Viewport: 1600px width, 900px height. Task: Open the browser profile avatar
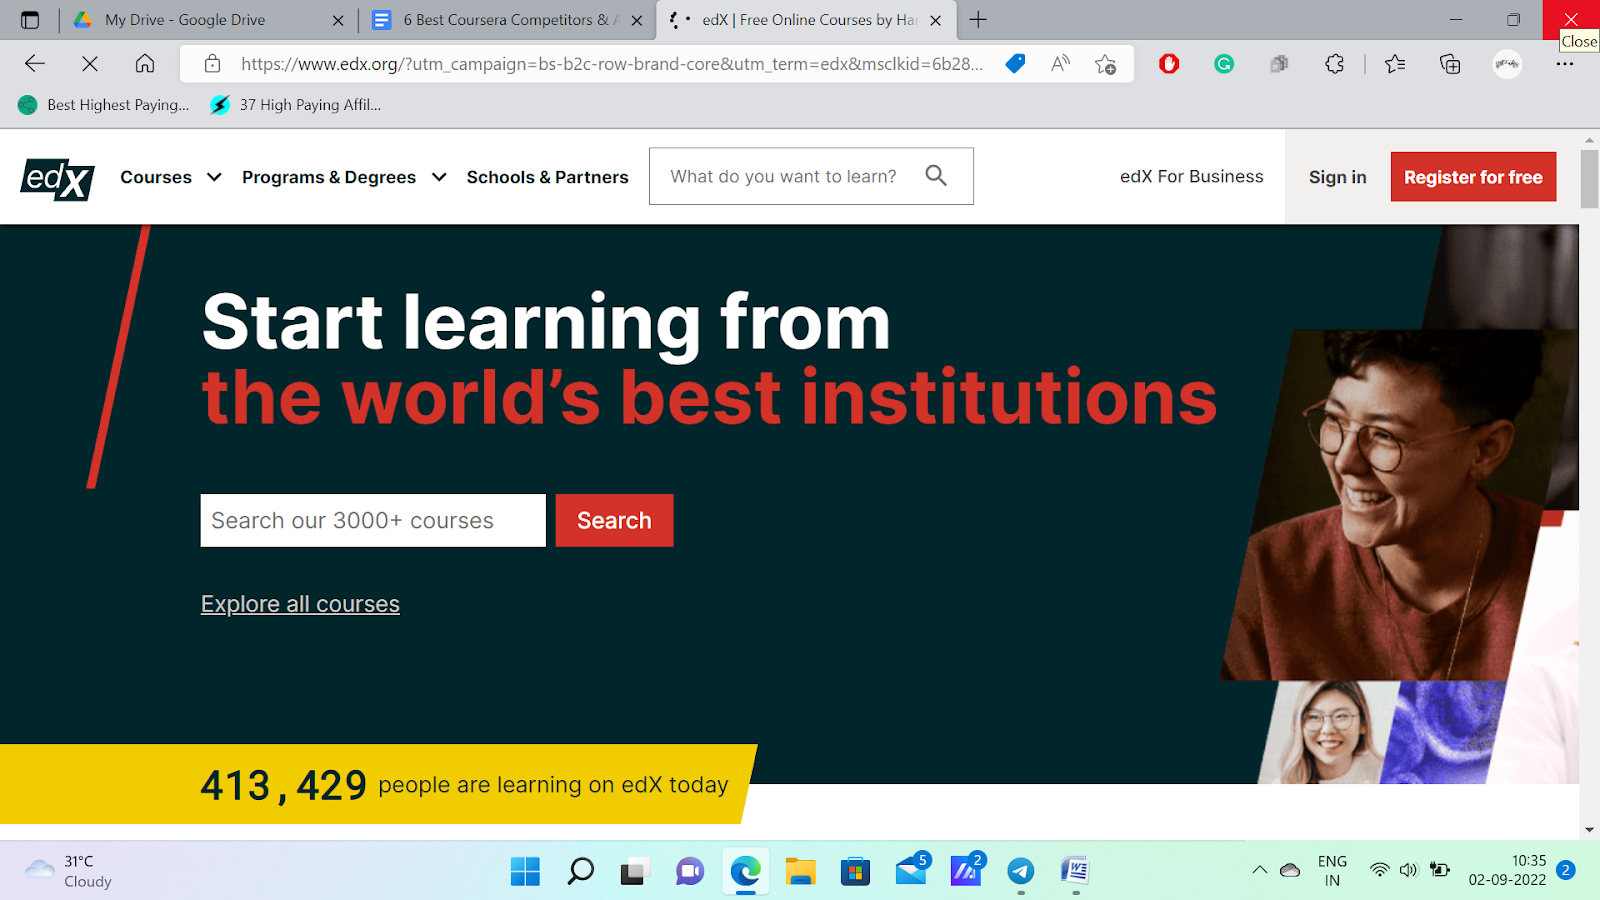click(1507, 64)
